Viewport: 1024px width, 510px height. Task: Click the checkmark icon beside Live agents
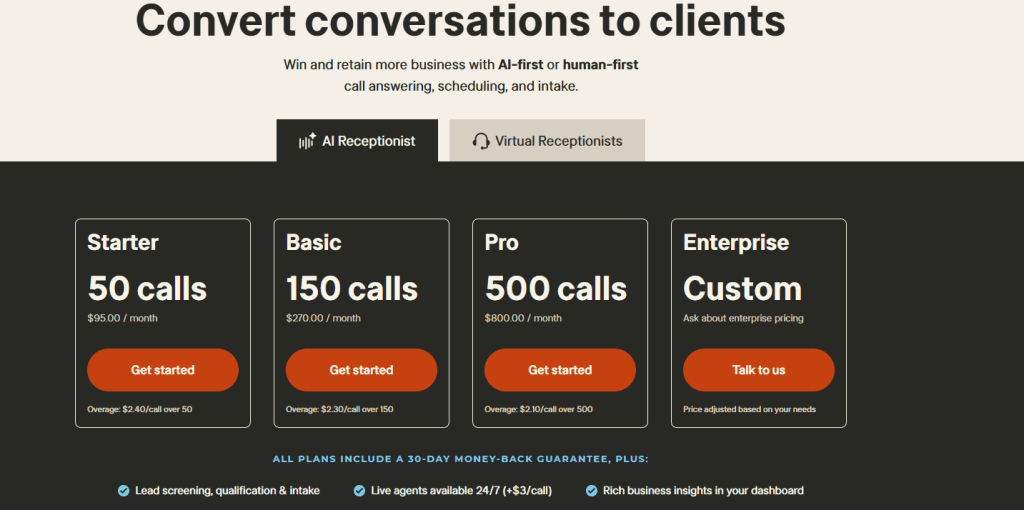click(359, 490)
